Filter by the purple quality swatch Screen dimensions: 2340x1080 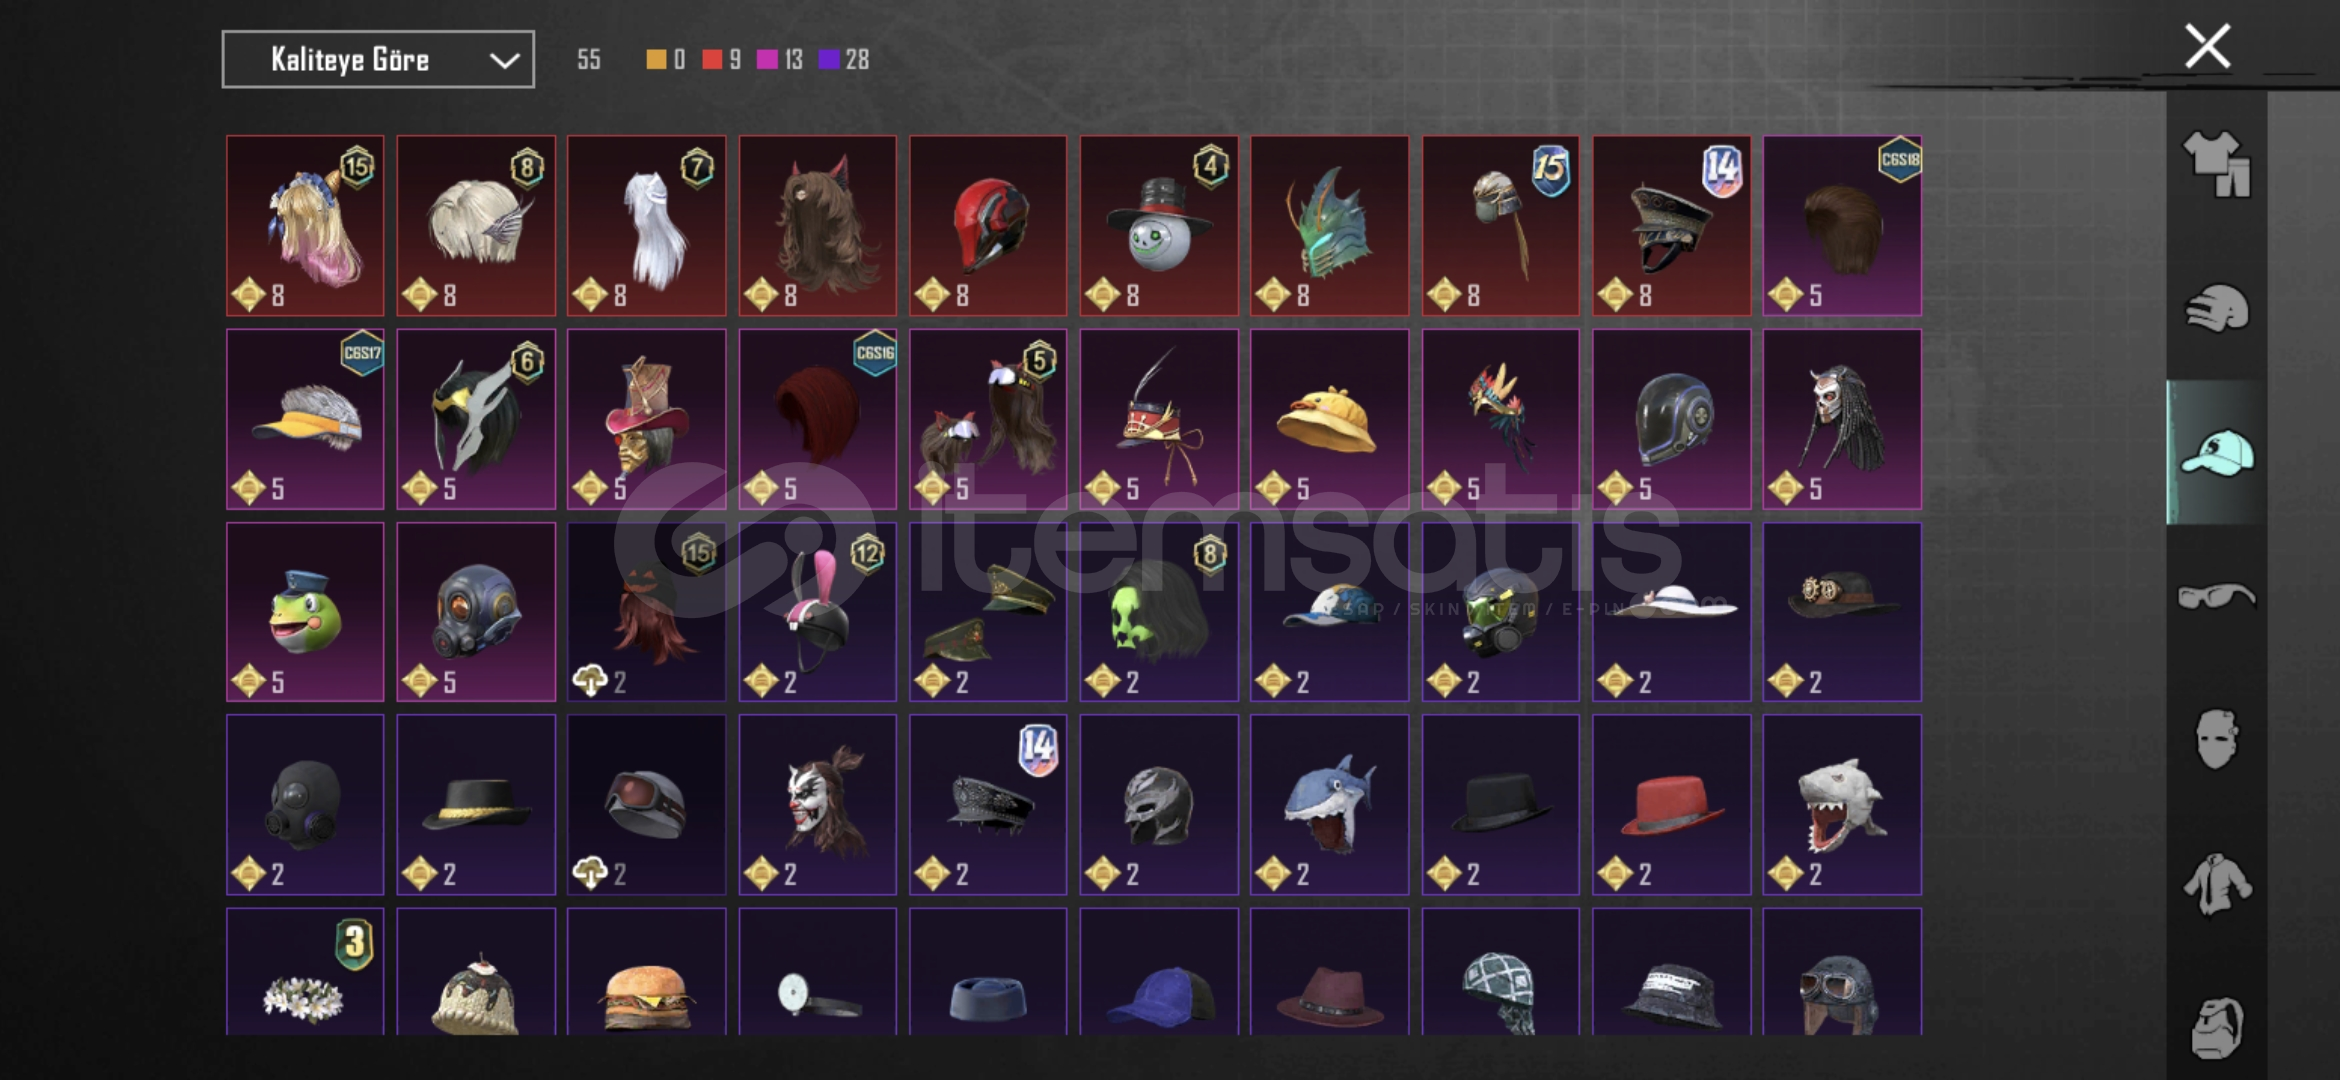pos(829,60)
